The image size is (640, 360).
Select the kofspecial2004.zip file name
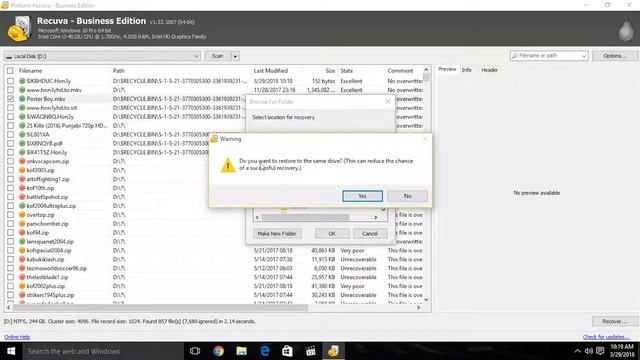coord(49,251)
